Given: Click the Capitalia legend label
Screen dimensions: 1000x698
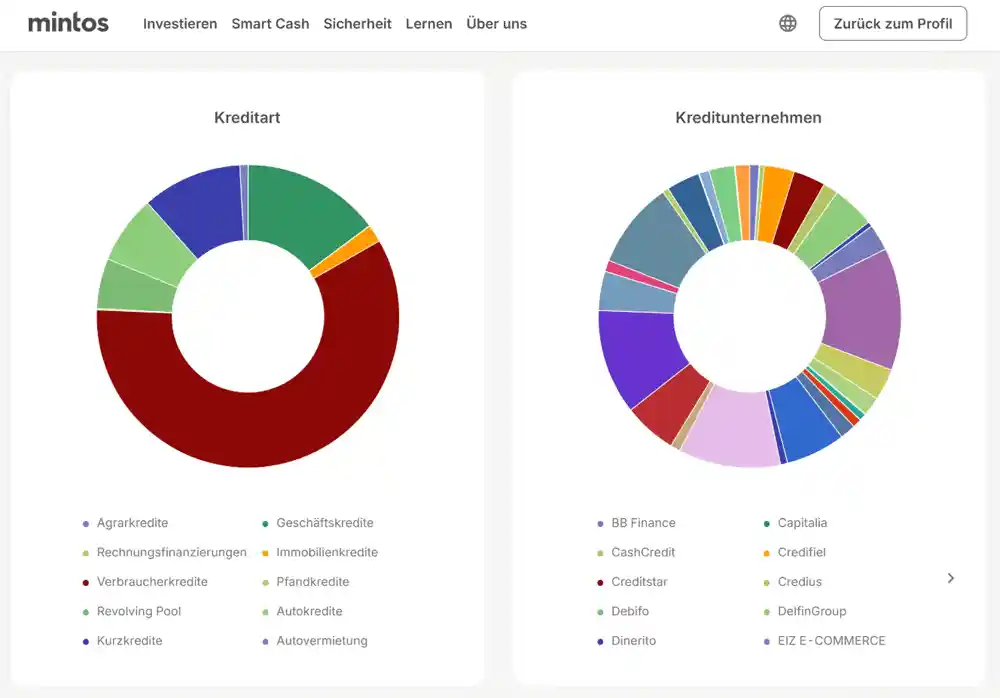Looking at the screenshot, I should [x=802, y=523].
